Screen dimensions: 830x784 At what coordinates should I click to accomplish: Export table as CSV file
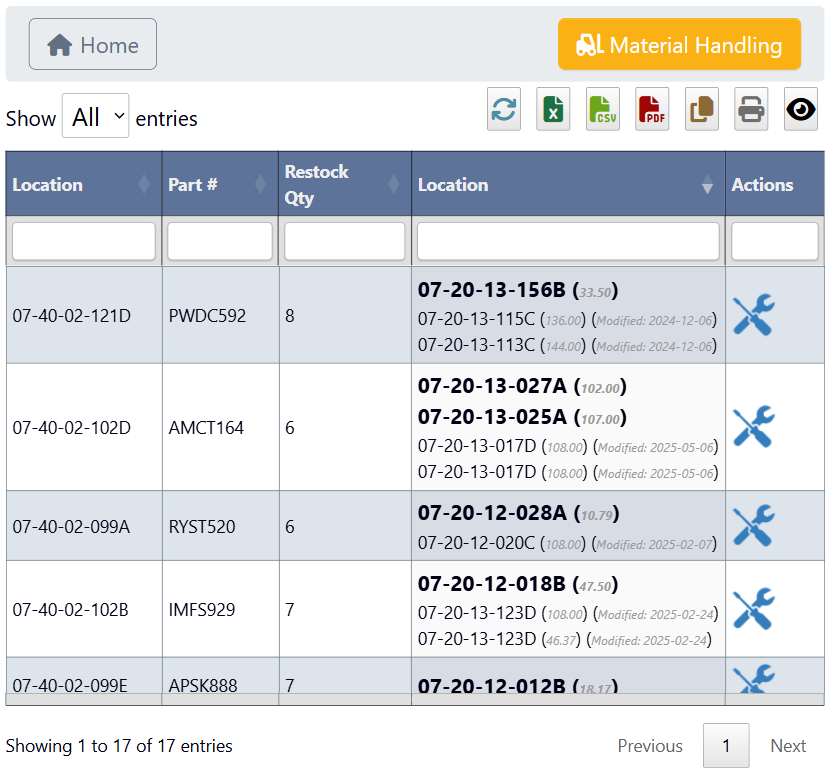(603, 109)
